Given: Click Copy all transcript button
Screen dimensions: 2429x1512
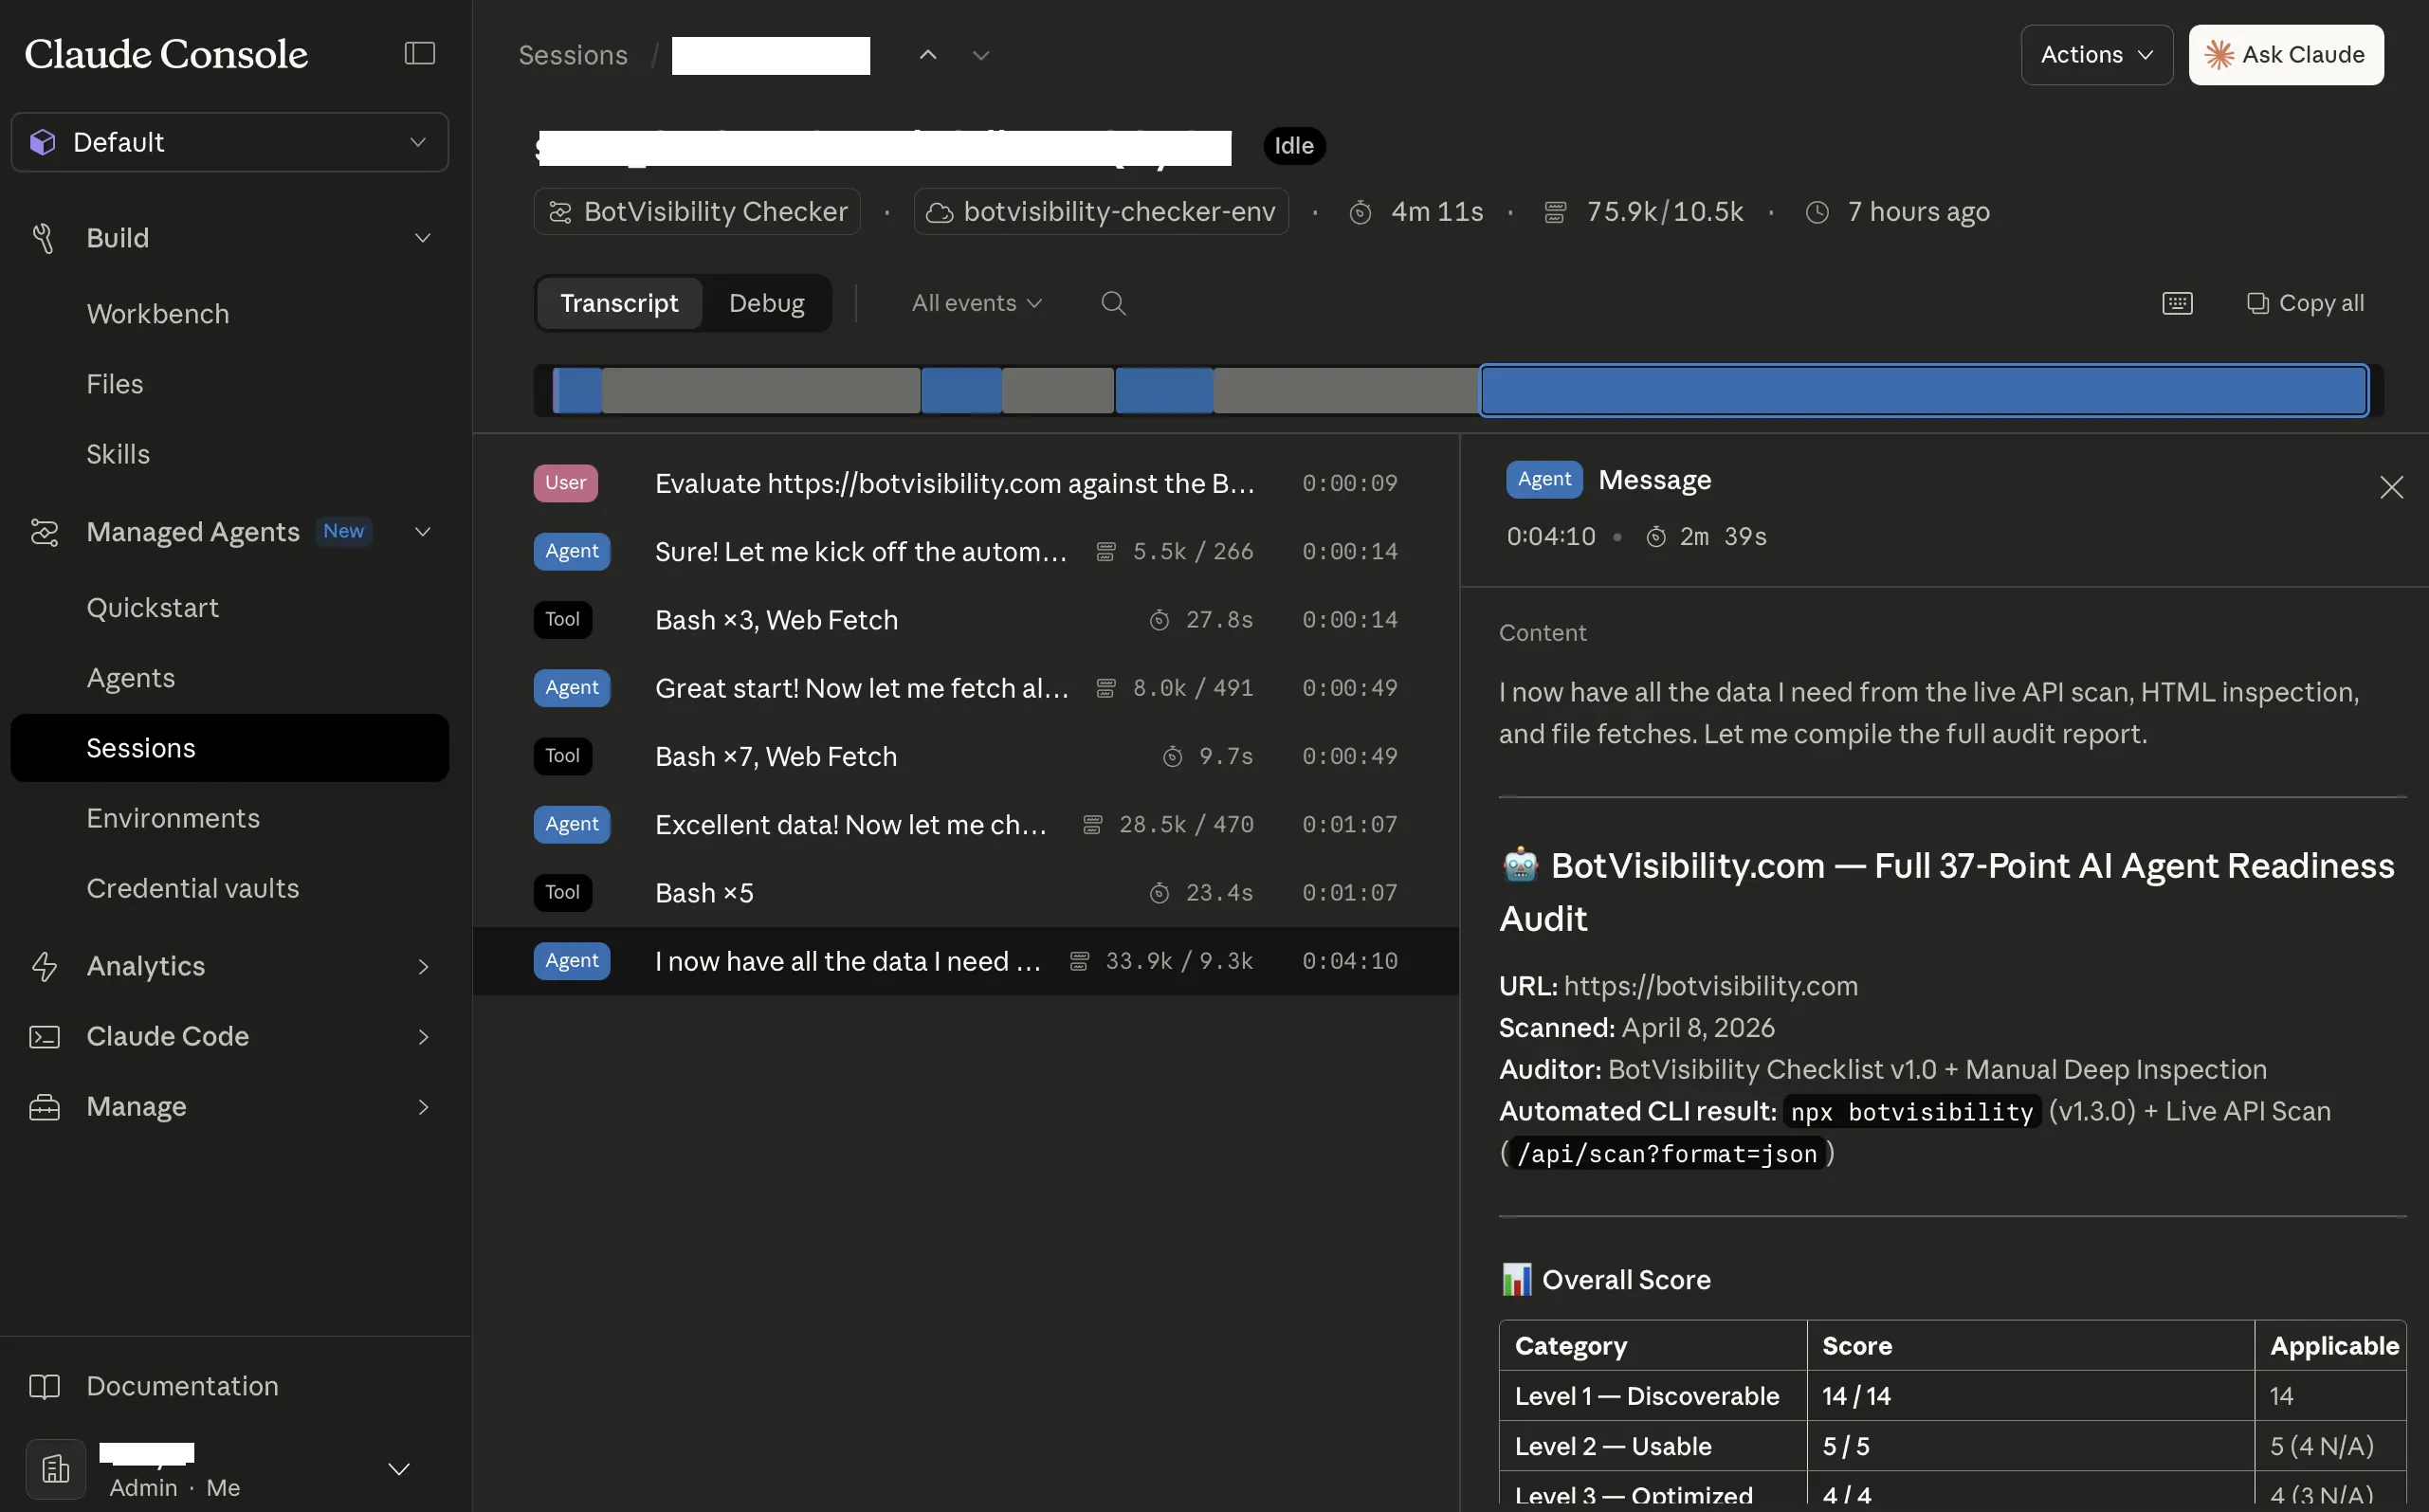Looking at the screenshot, I should click(2306, 303).
